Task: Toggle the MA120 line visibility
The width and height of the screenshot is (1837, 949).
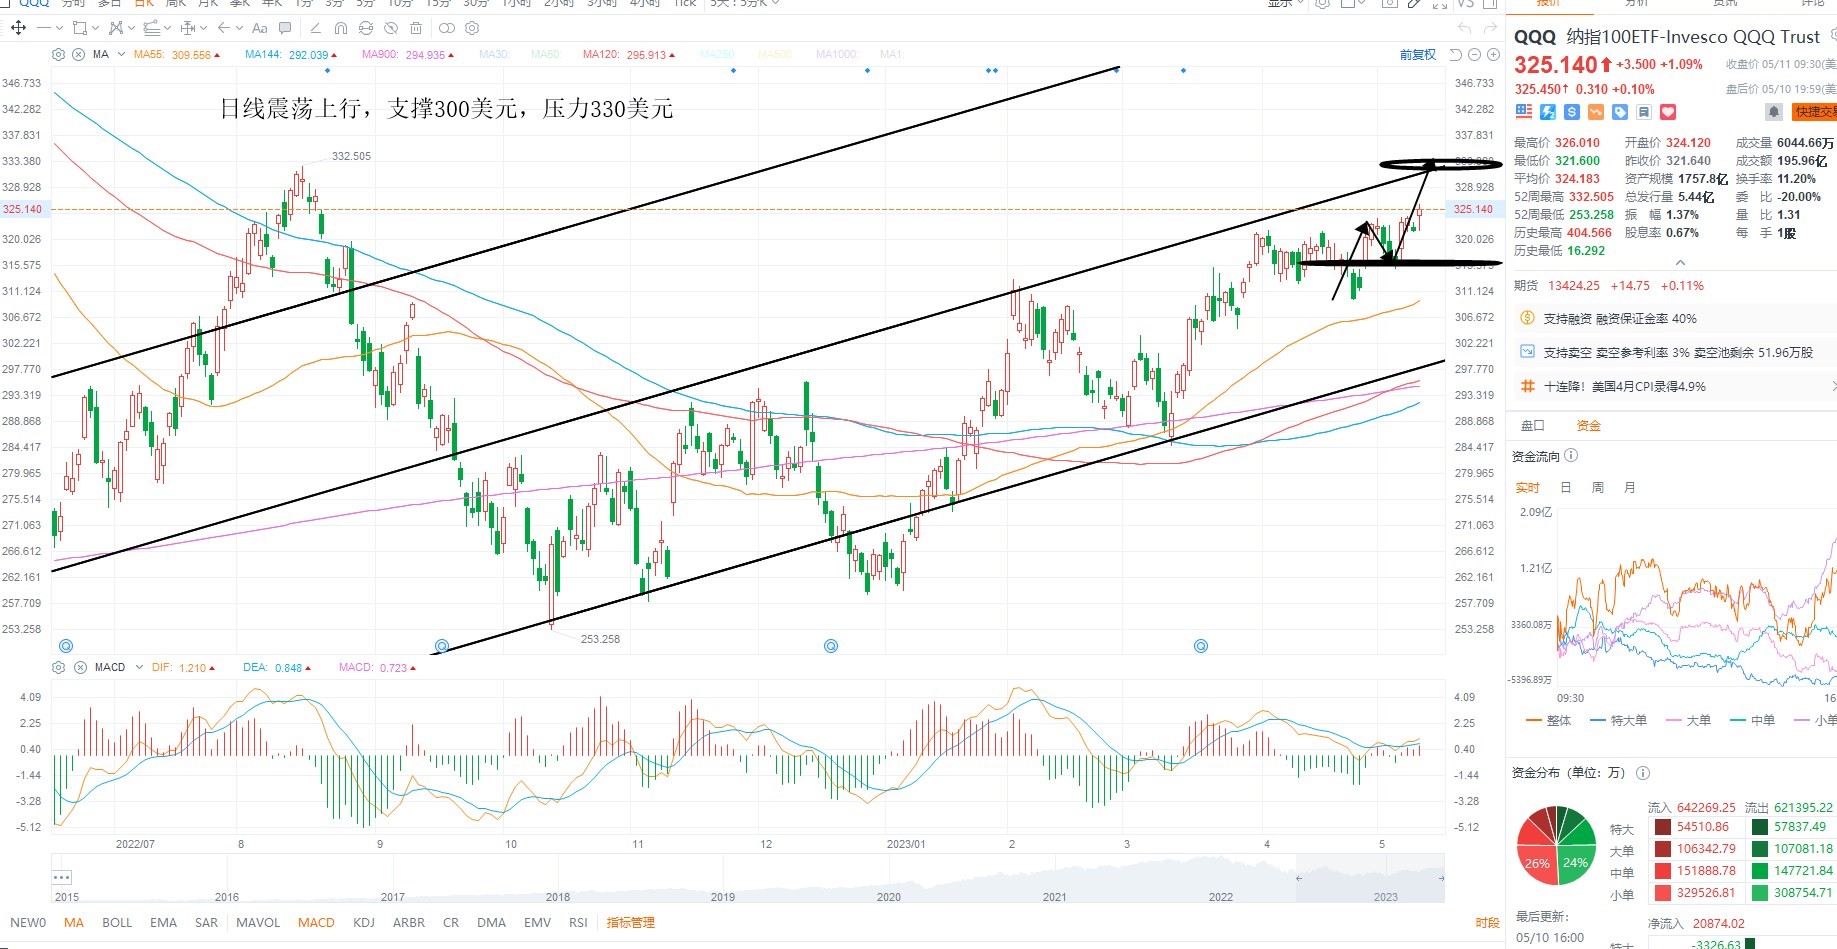Action: 629,55
